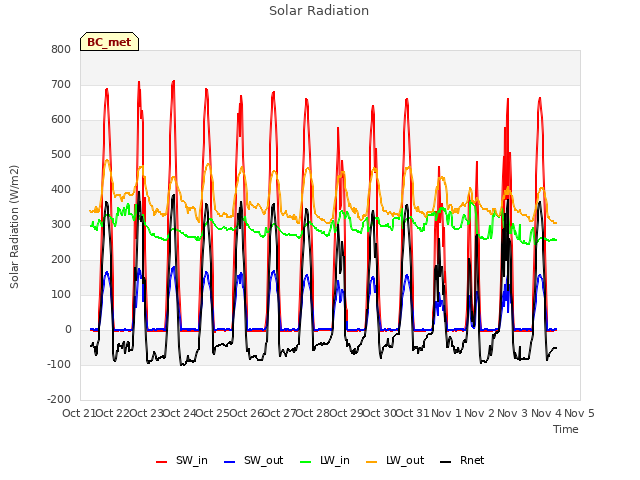This screenshot has width=640, height=480.
Task: Click the Nov 3 x-axis label
Action: (x=513, y=413)
